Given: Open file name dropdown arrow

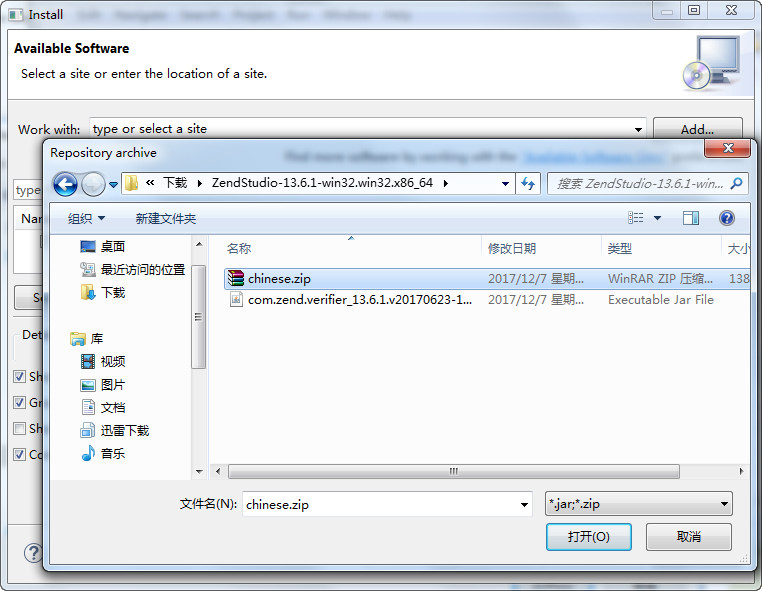Looking at the screenshot, I should pos(524,504).
